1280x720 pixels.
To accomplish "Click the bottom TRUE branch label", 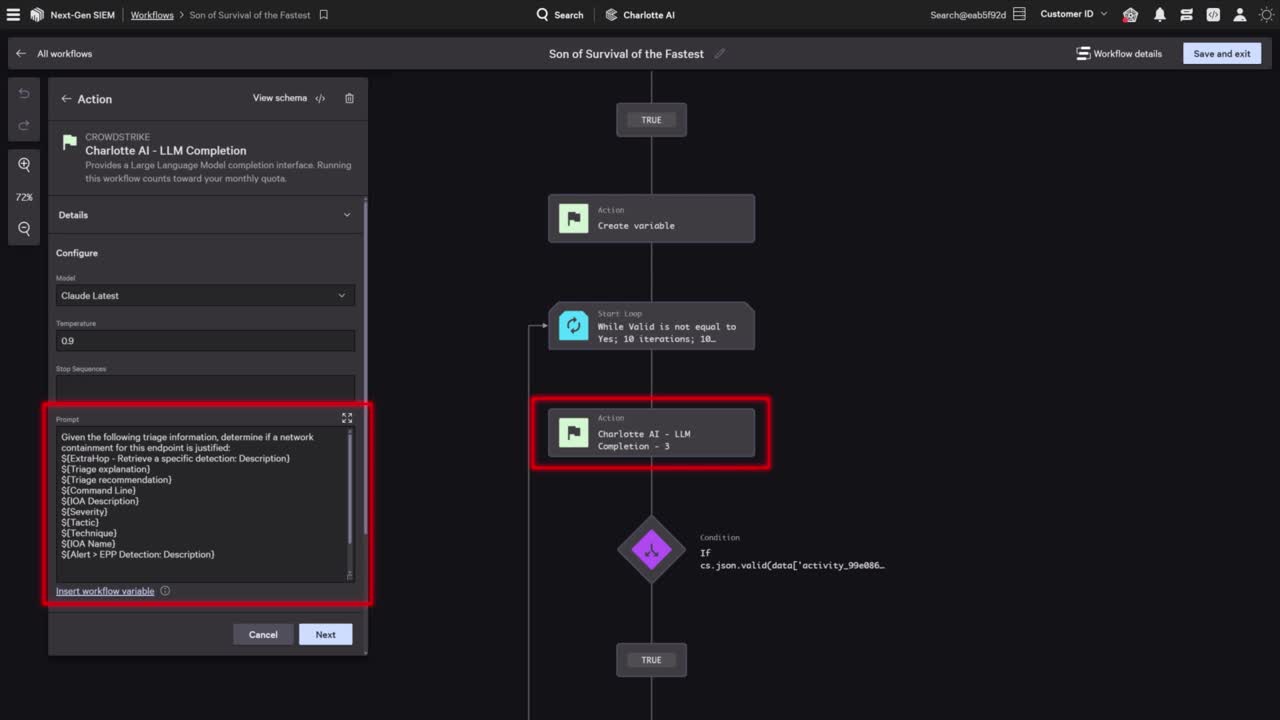I will [651, 660].
